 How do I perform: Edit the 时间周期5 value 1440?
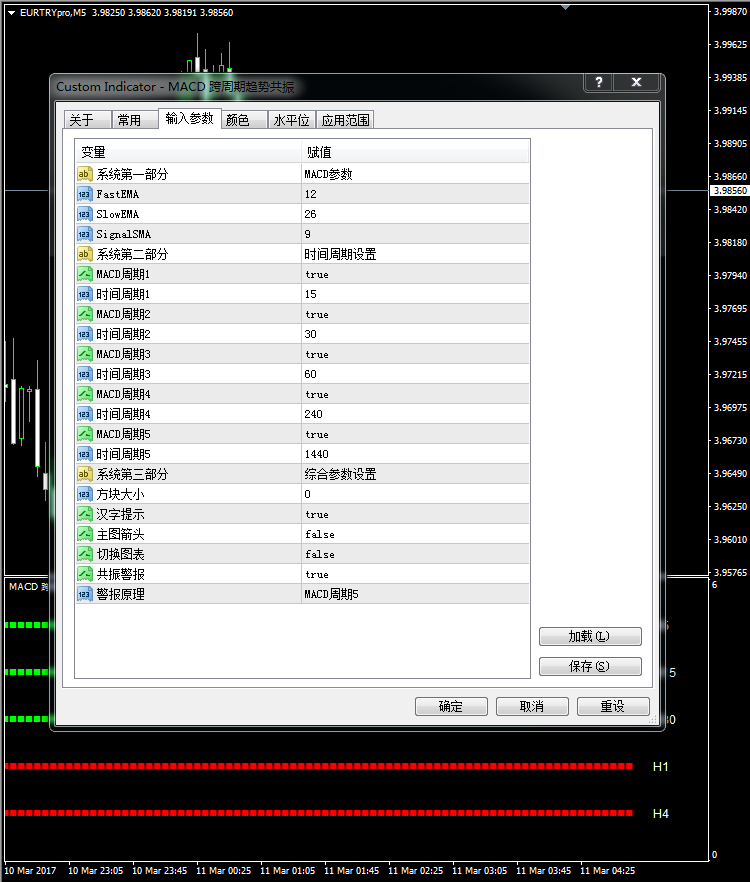tap(415, 454)
